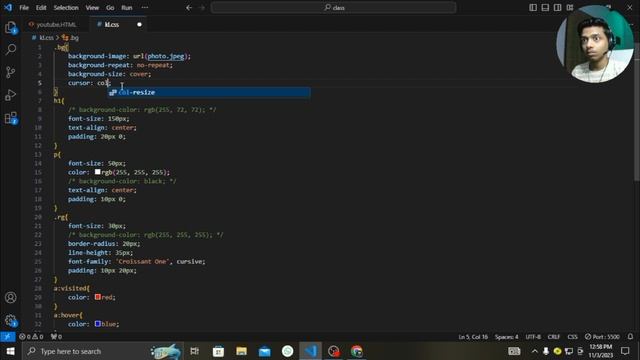Open the red color swatch picker
Screen dimensions: 640x360
pyautogui.click(x=98, y=297)
